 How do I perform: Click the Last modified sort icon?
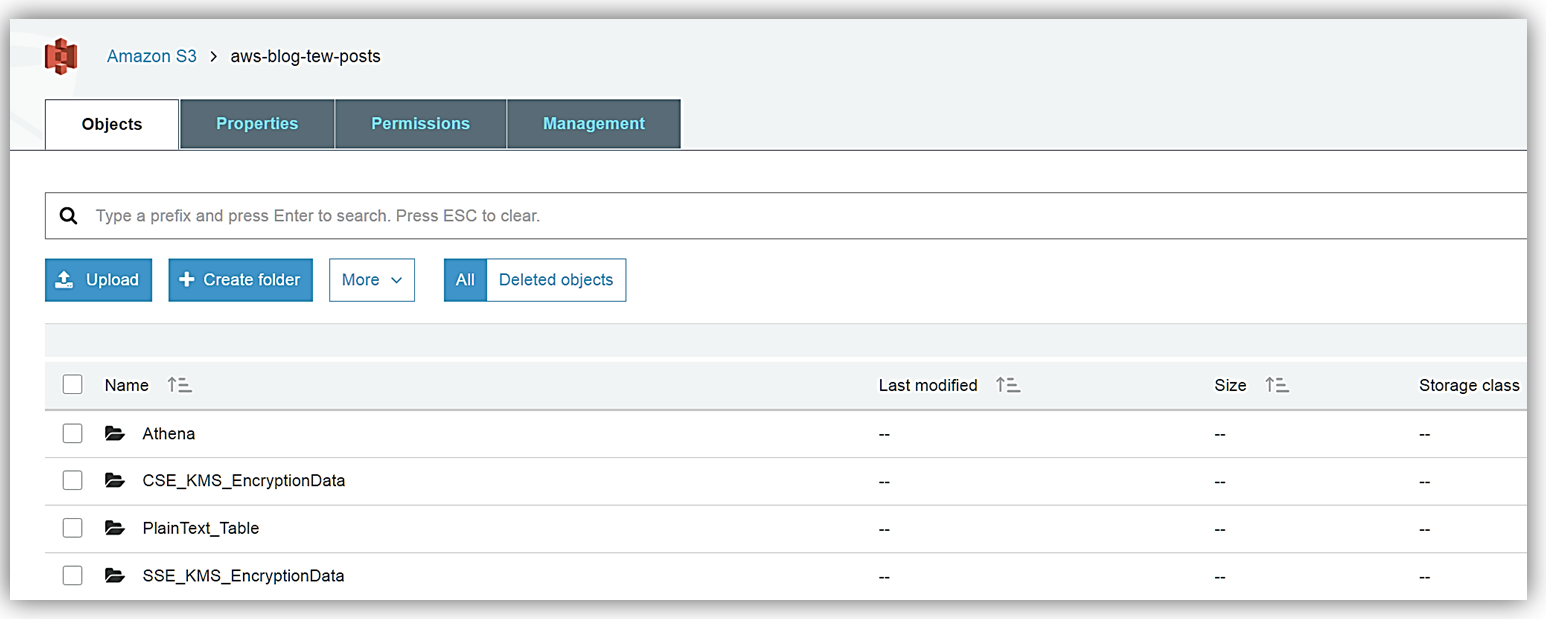point(1007,385)
